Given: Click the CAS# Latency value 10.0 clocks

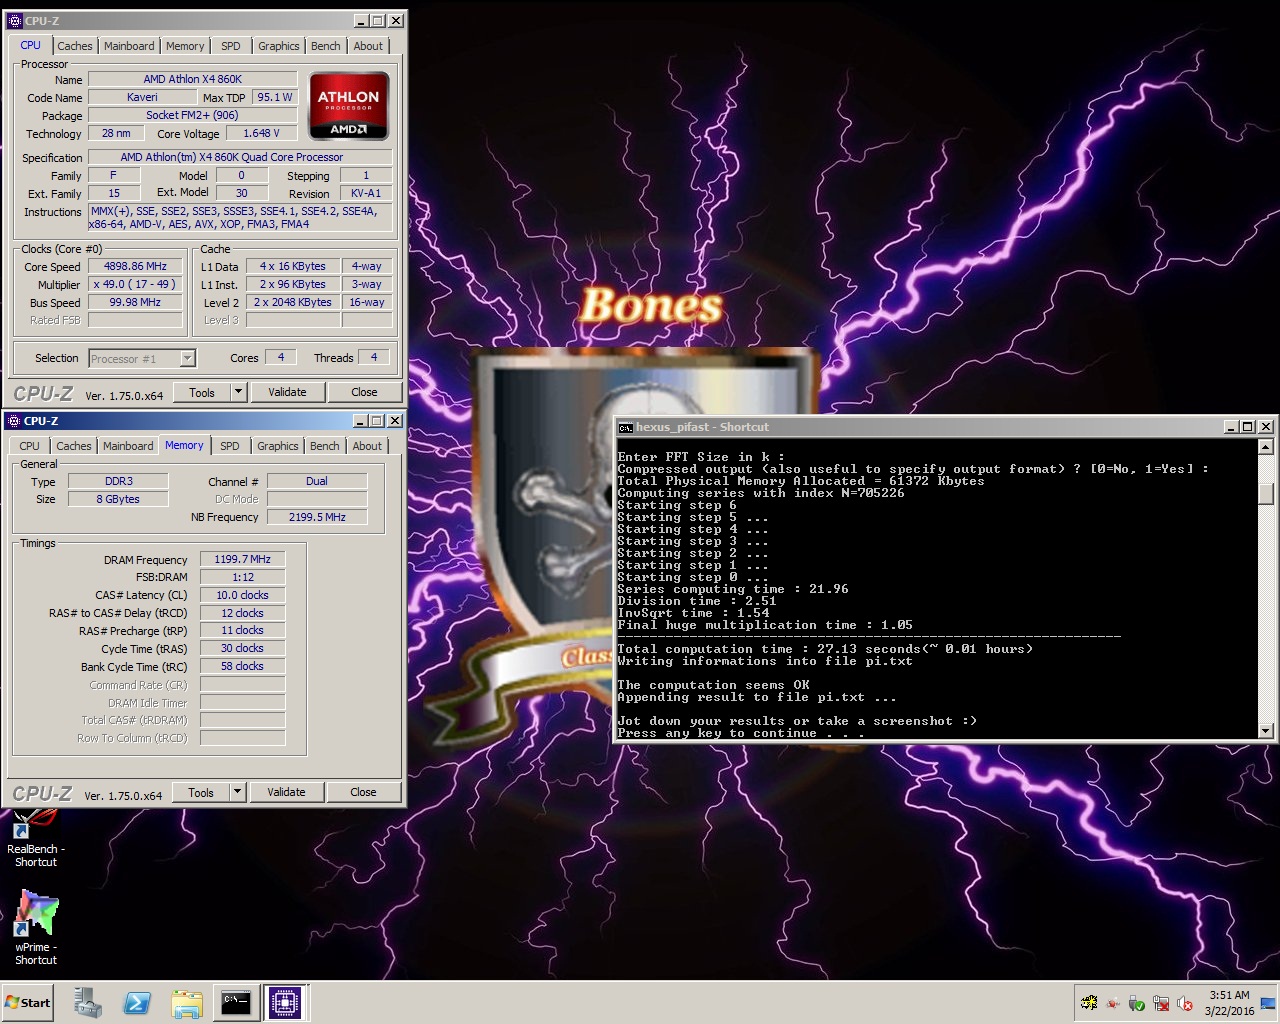Looking at the screenshot, I should coord(243,595).
